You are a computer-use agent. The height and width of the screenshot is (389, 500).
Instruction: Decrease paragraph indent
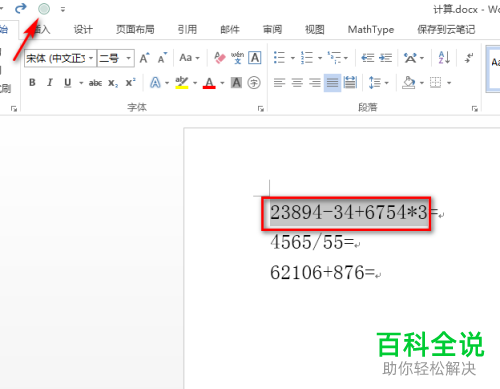368,58
